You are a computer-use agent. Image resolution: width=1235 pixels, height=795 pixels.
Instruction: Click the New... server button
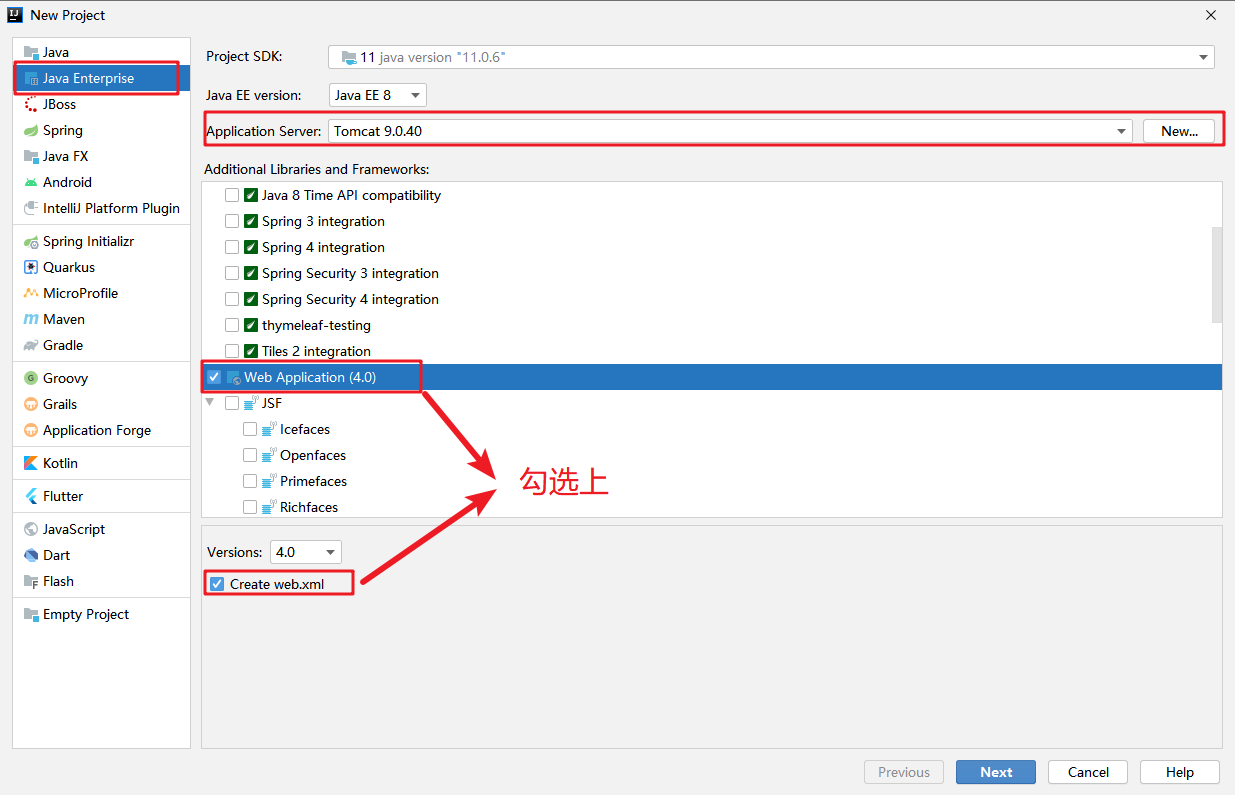click(x=1179, y=131)
